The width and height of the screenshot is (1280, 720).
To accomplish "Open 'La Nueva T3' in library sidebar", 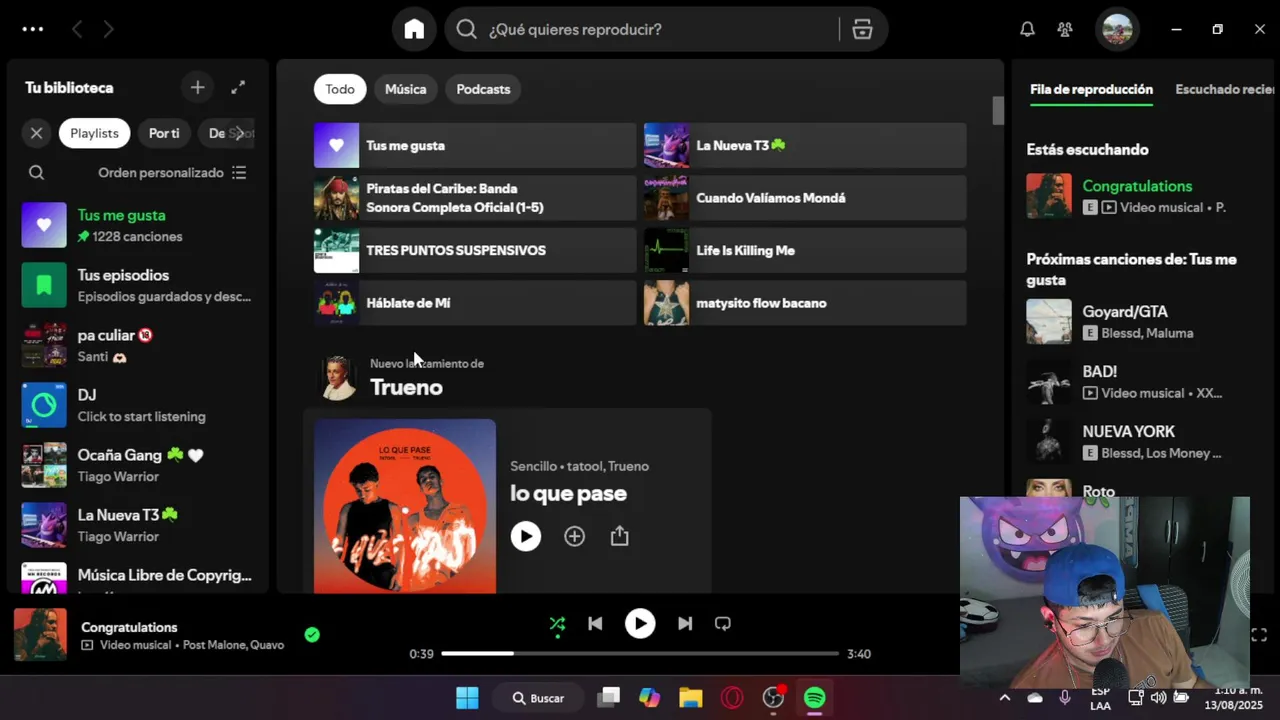I will pos(138,525).
